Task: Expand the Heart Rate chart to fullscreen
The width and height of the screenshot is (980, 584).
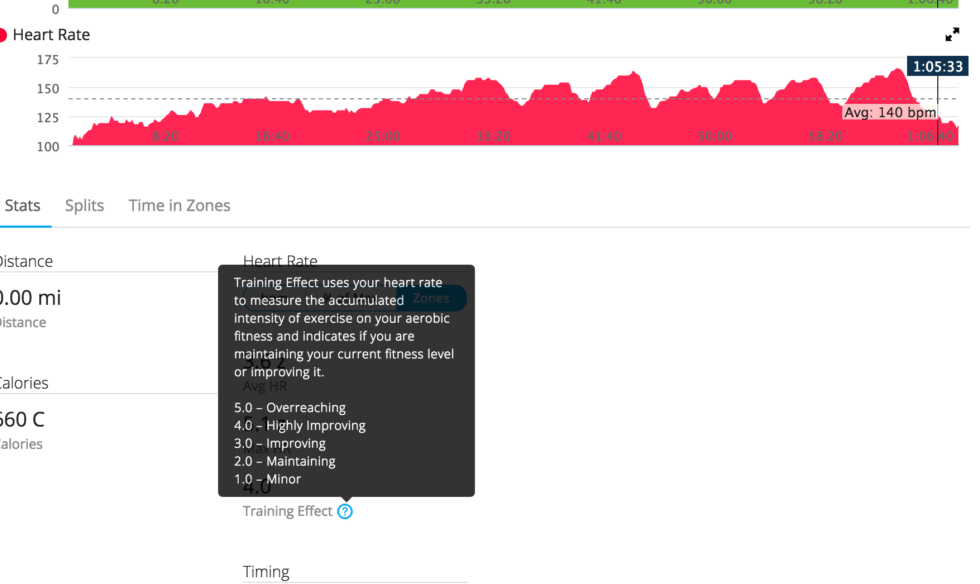Action: pos(952,34)
